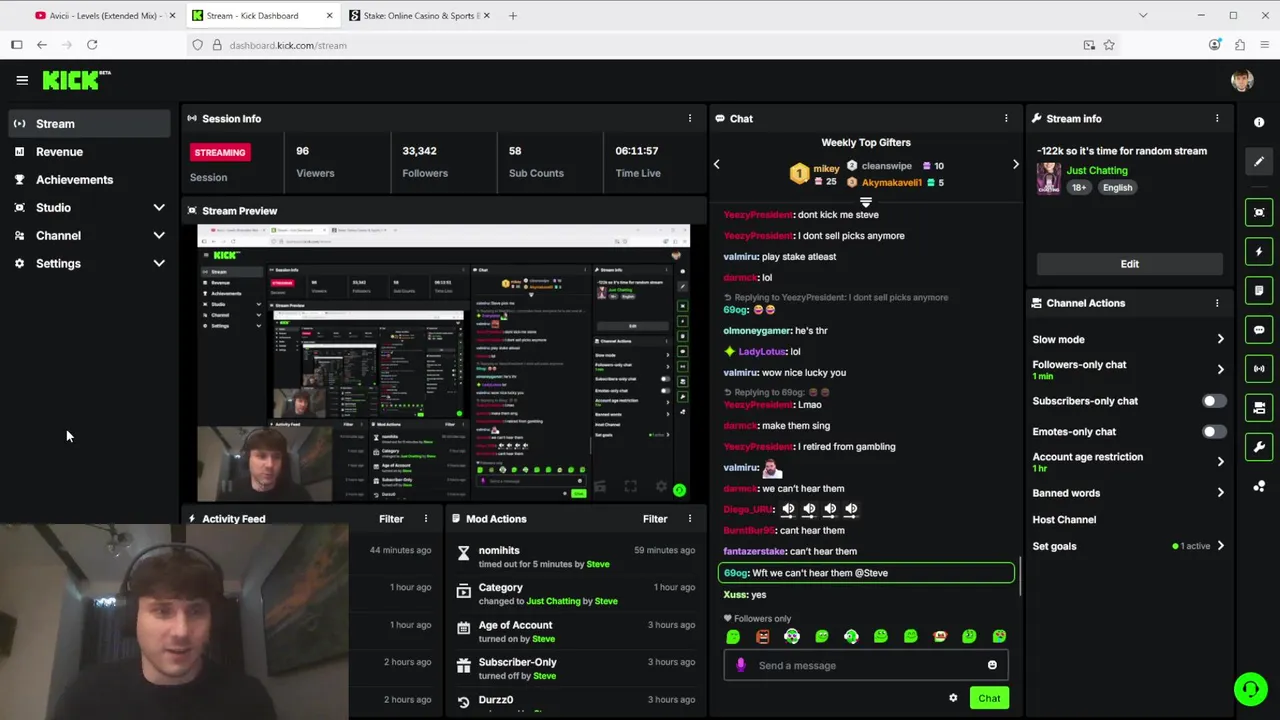Viewport: 1280px width, 720px height.
Task: Click the purple microphone icon in message box
Action: click(x=741, y=665)
